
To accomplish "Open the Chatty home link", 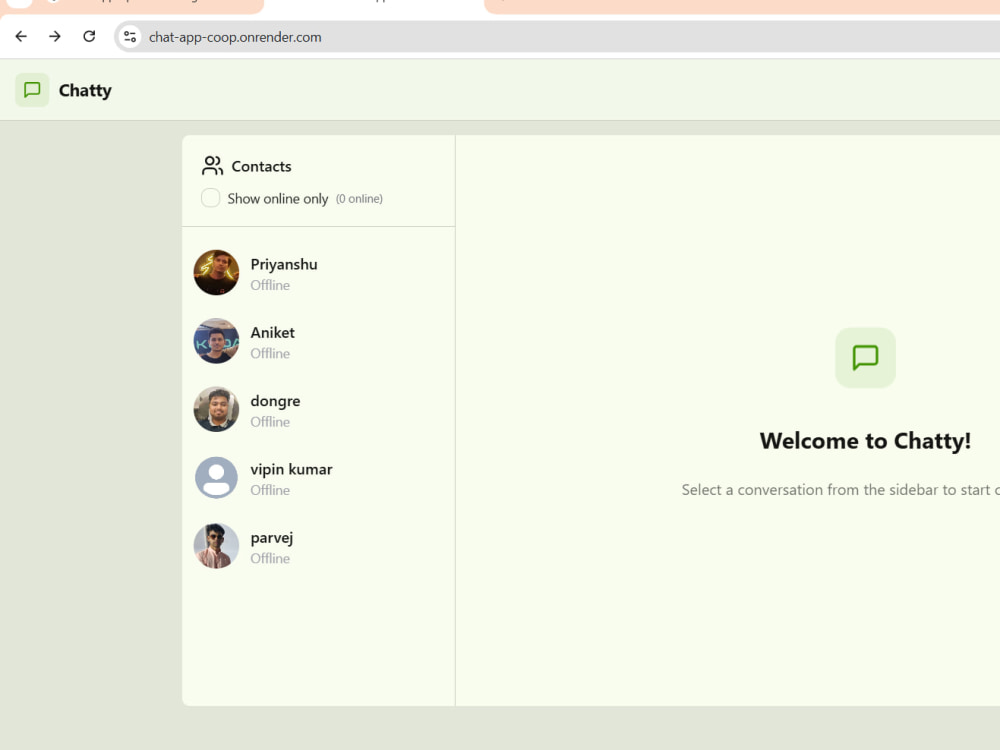I will tap(64, 90).
